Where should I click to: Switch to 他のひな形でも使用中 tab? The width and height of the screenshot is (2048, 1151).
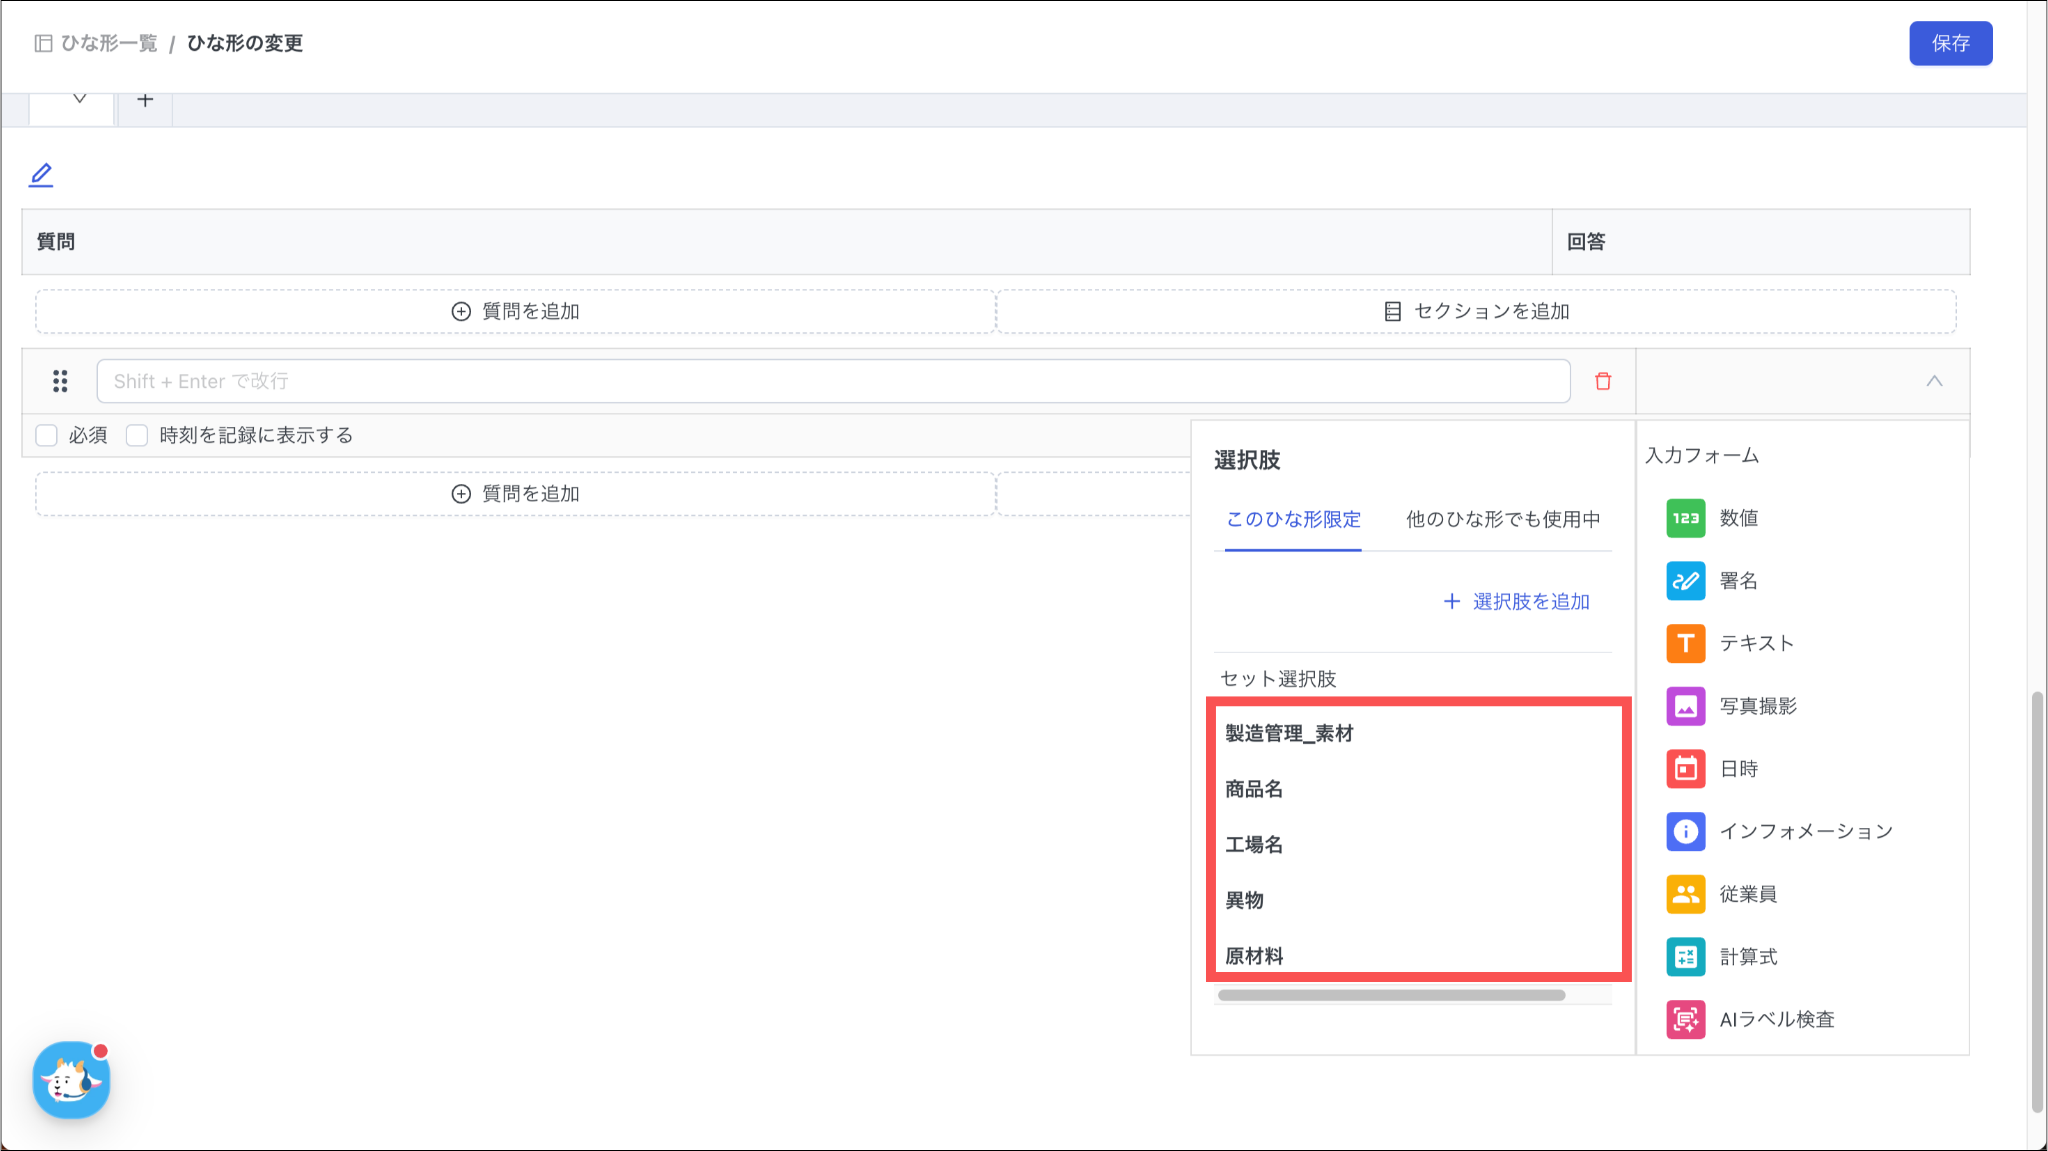pyautogui.click(x=1502, y=519)
